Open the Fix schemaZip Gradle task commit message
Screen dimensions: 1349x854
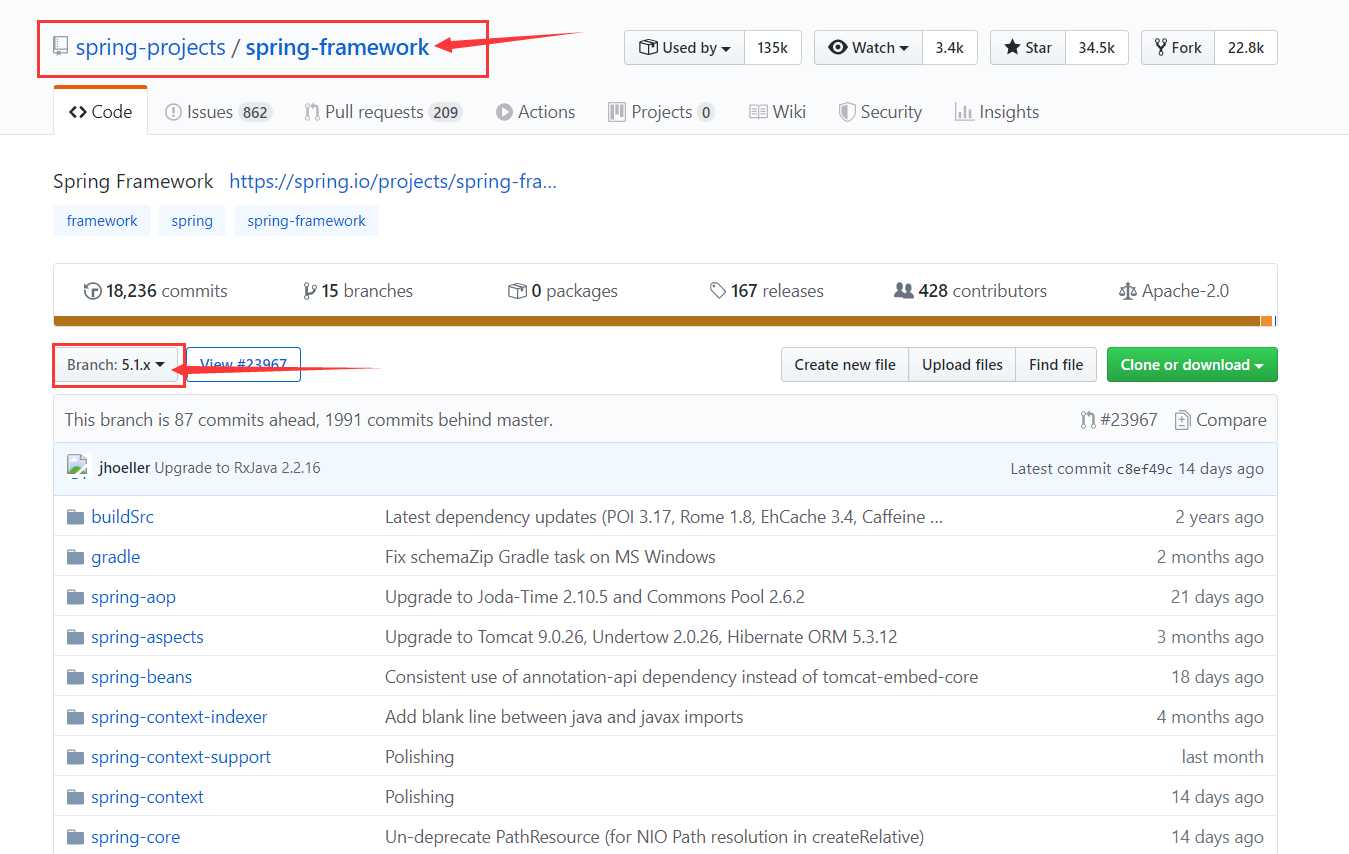click(x=550, y=557)
